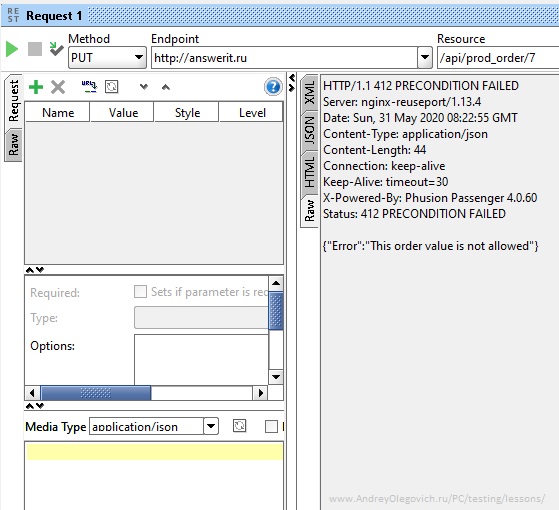This screenshot has height=510, width=559.
Task: Switch response view to XML tab
Action: tap(309, 93)
